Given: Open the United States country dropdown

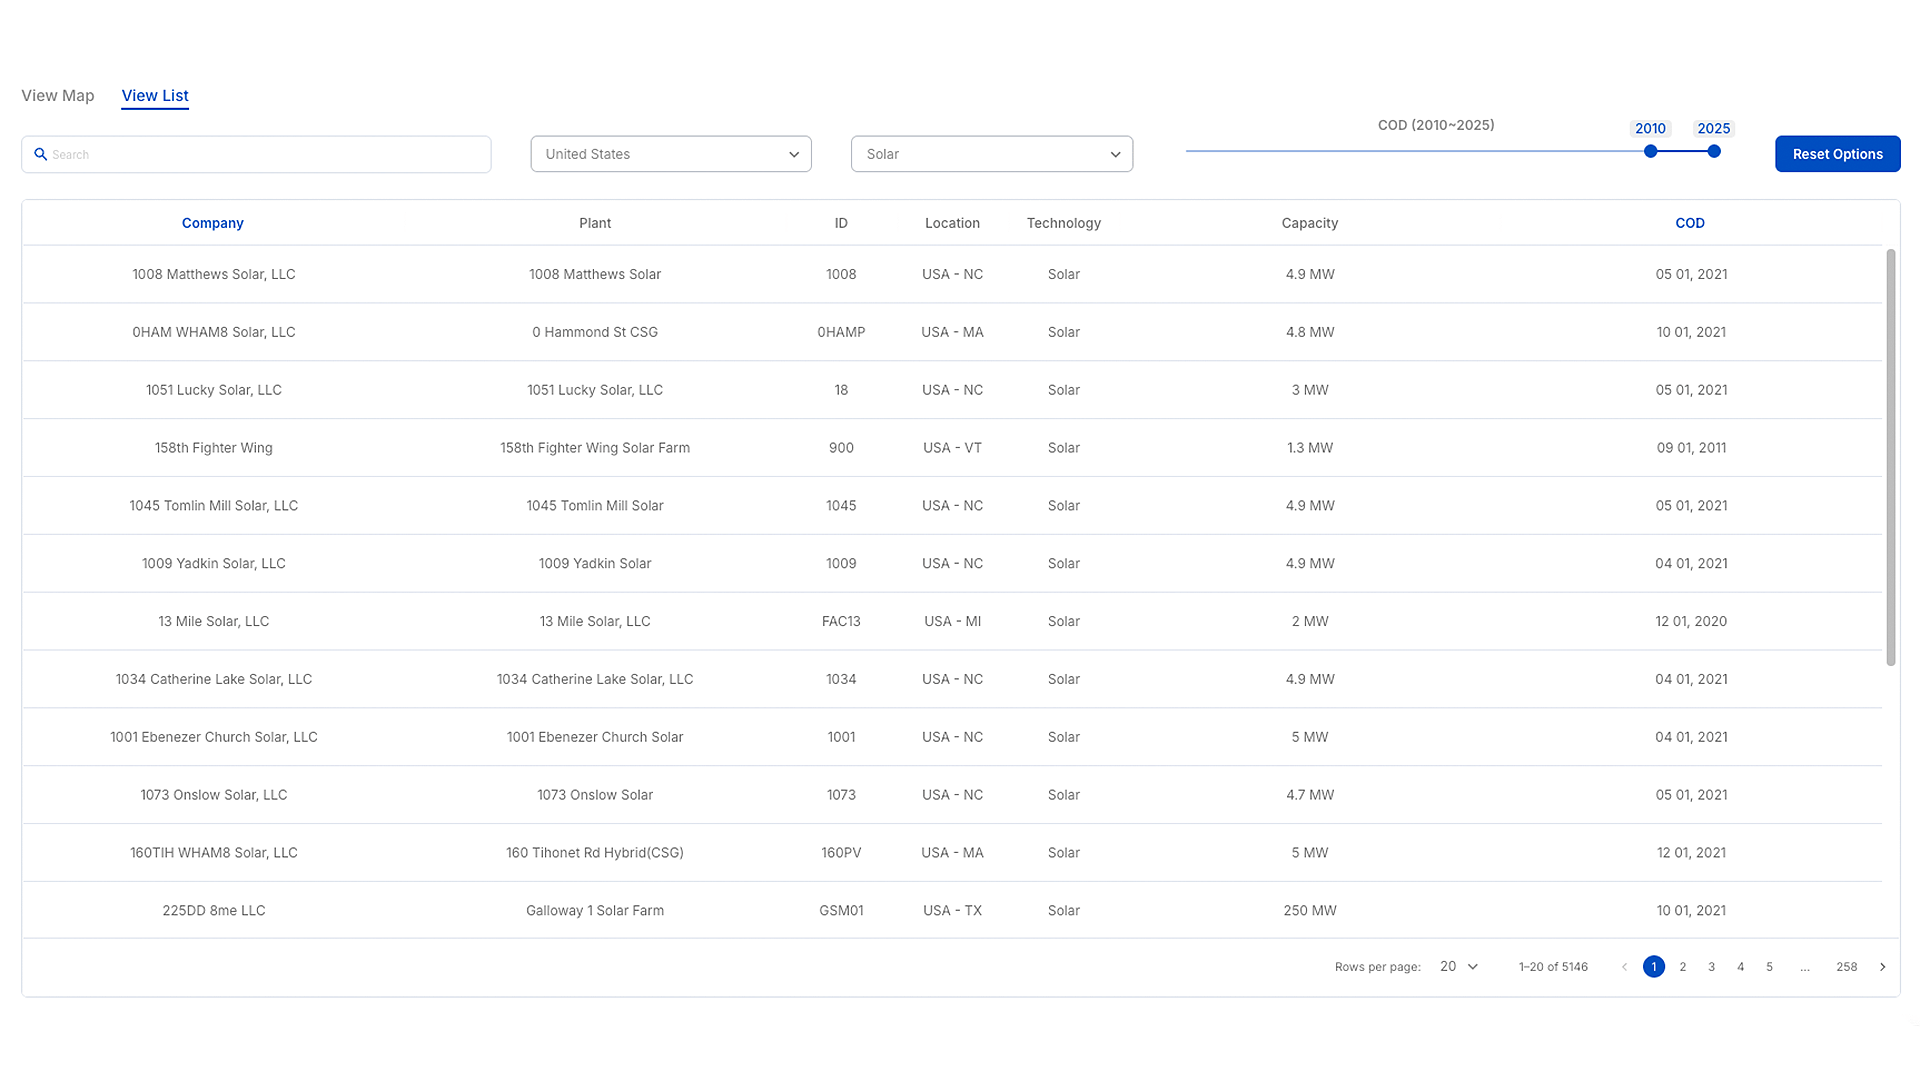Looking at the screenshot, I should point(670,153).
